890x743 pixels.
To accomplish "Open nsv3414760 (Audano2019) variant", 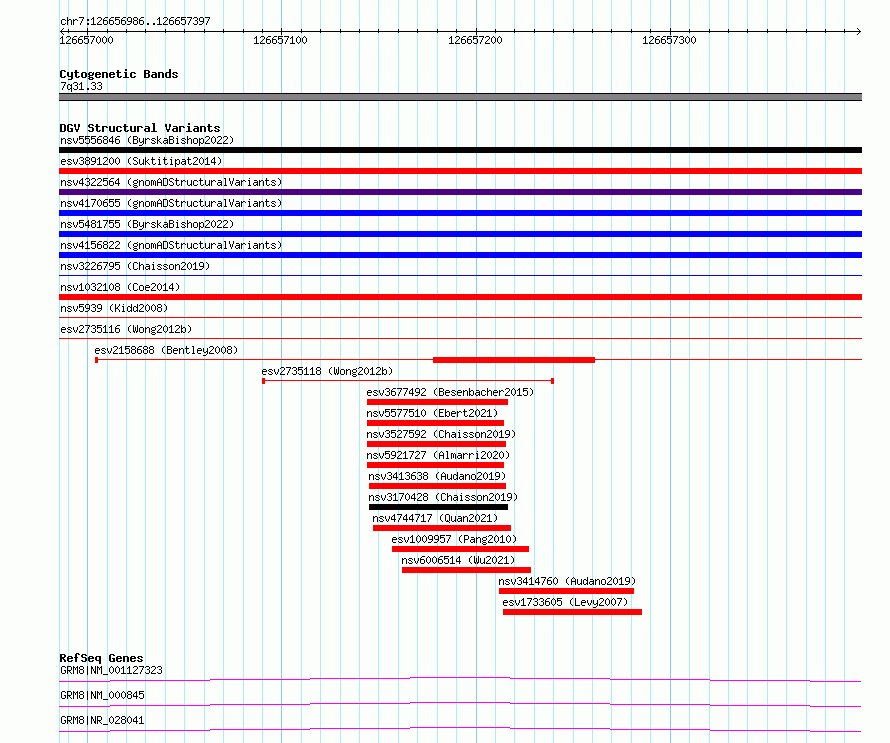I will tap(567, 581).
